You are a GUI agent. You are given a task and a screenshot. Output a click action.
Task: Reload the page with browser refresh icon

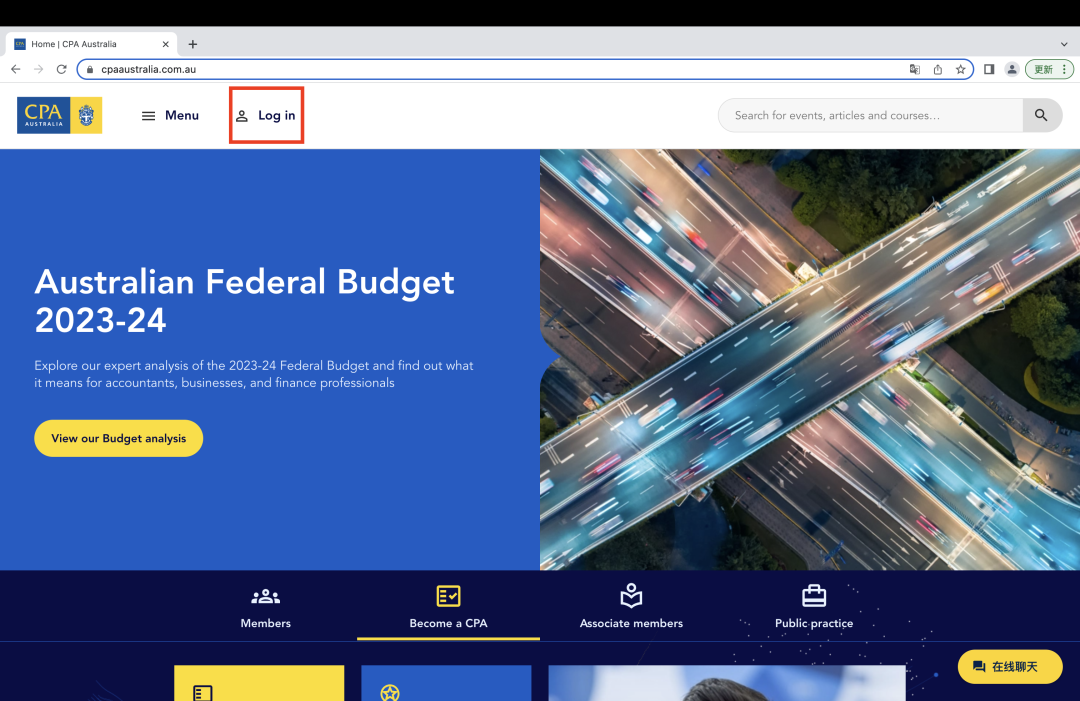coord(61,69)
